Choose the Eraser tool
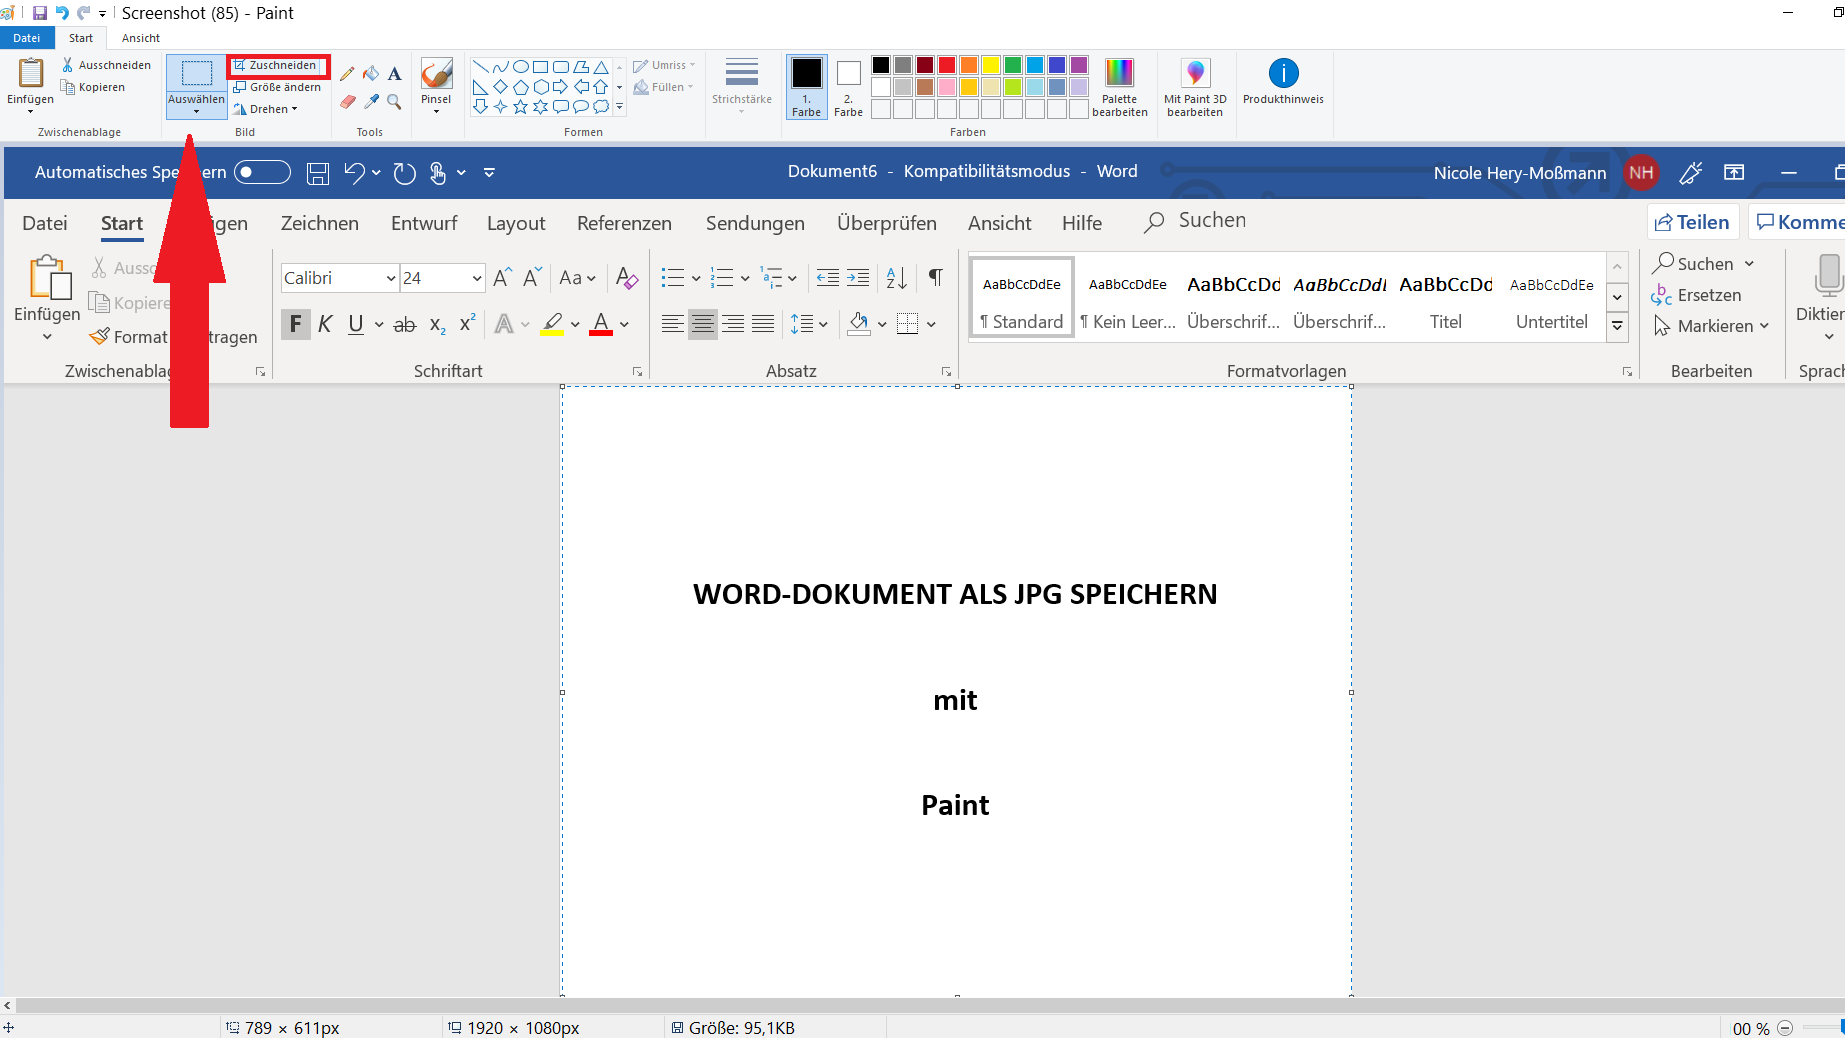The height and width of the screenshot is (1038, 1845). point(347,101)
